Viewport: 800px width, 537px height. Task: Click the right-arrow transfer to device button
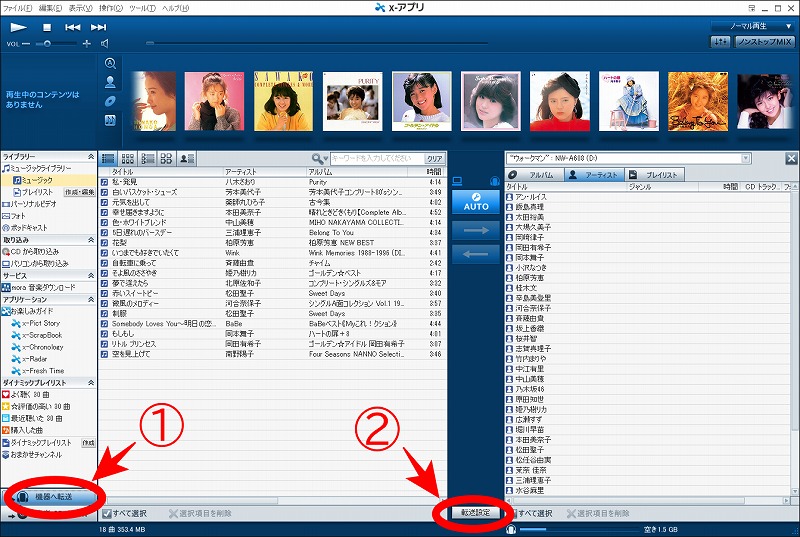tap(476, 229)
